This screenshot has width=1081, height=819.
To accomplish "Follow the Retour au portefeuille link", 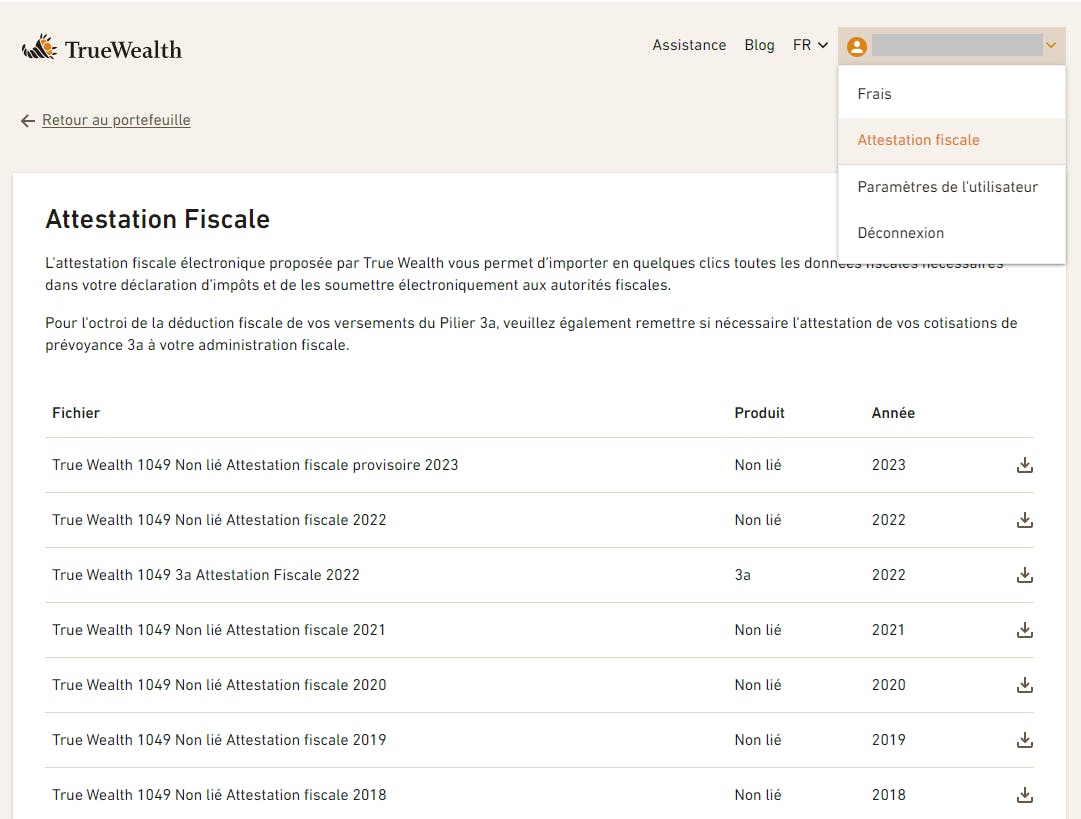I will [116, 120].
